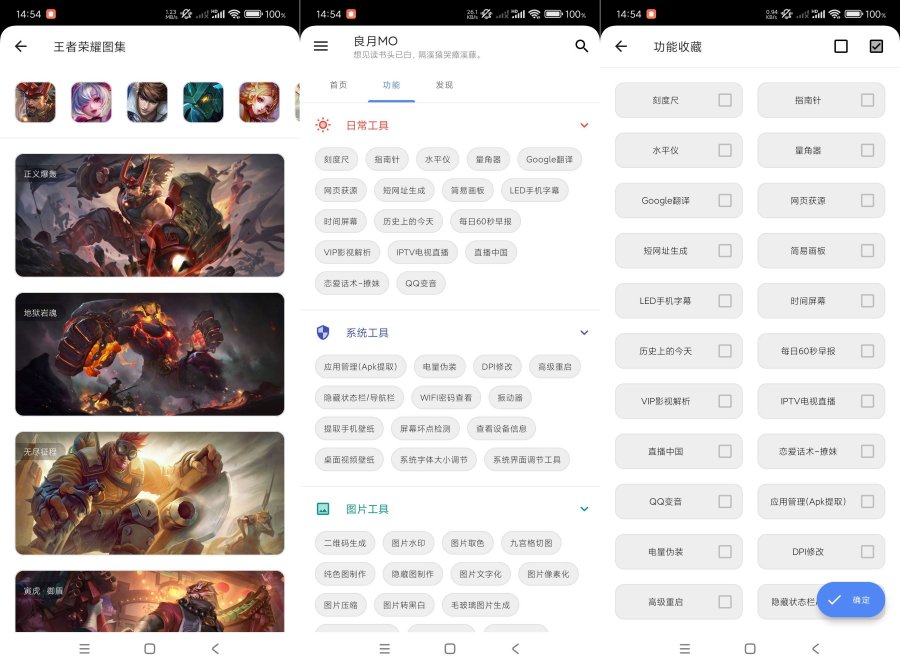900x667 pixels.
Task: Open the 正义爆轰 wallpaper thumbnail
Action: (149, 215)
